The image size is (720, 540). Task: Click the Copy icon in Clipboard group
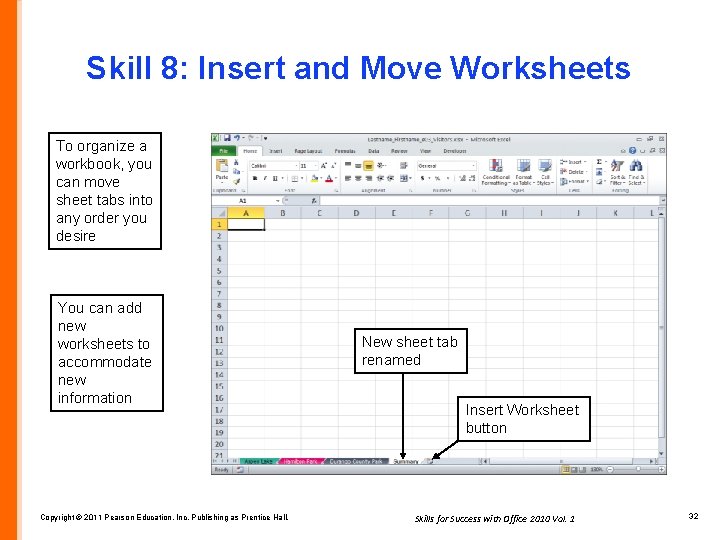click(x=236, y=171)
